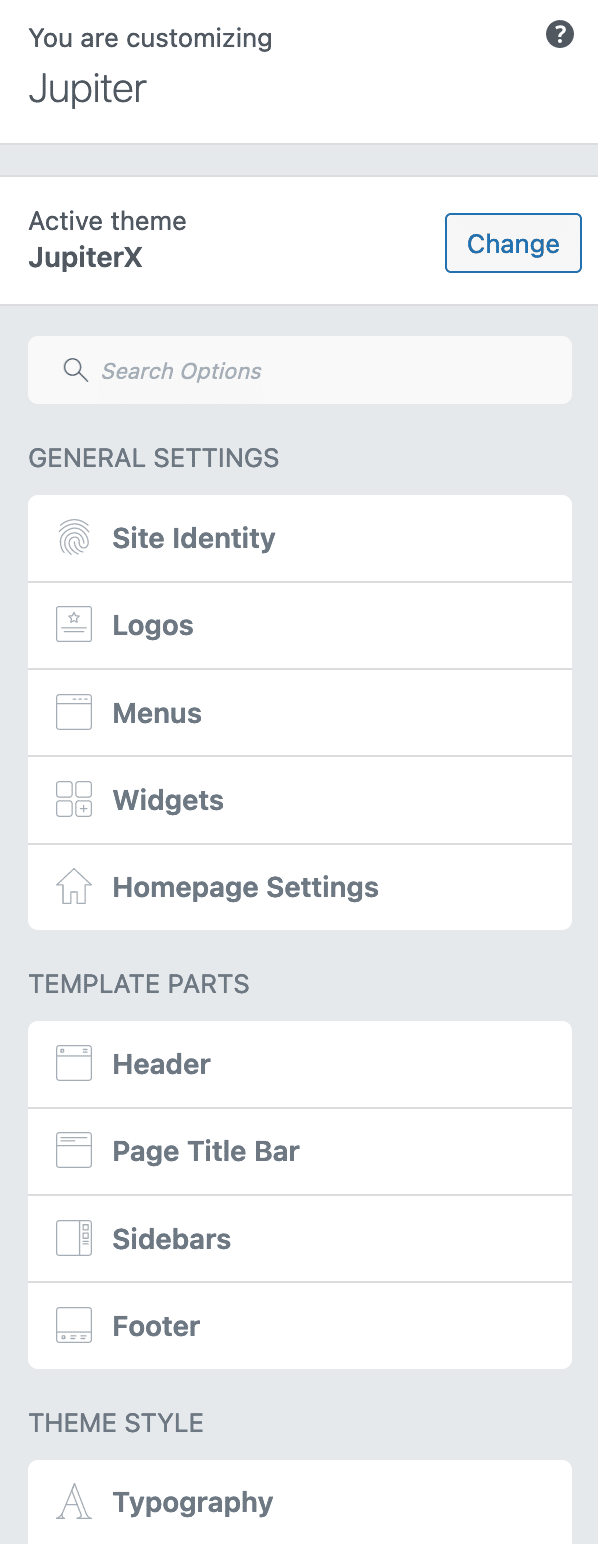The height and width of the screenshot is (1544, 598).
Task: Click the Site Identity fingerprint icon
Action: click(74, 538)
